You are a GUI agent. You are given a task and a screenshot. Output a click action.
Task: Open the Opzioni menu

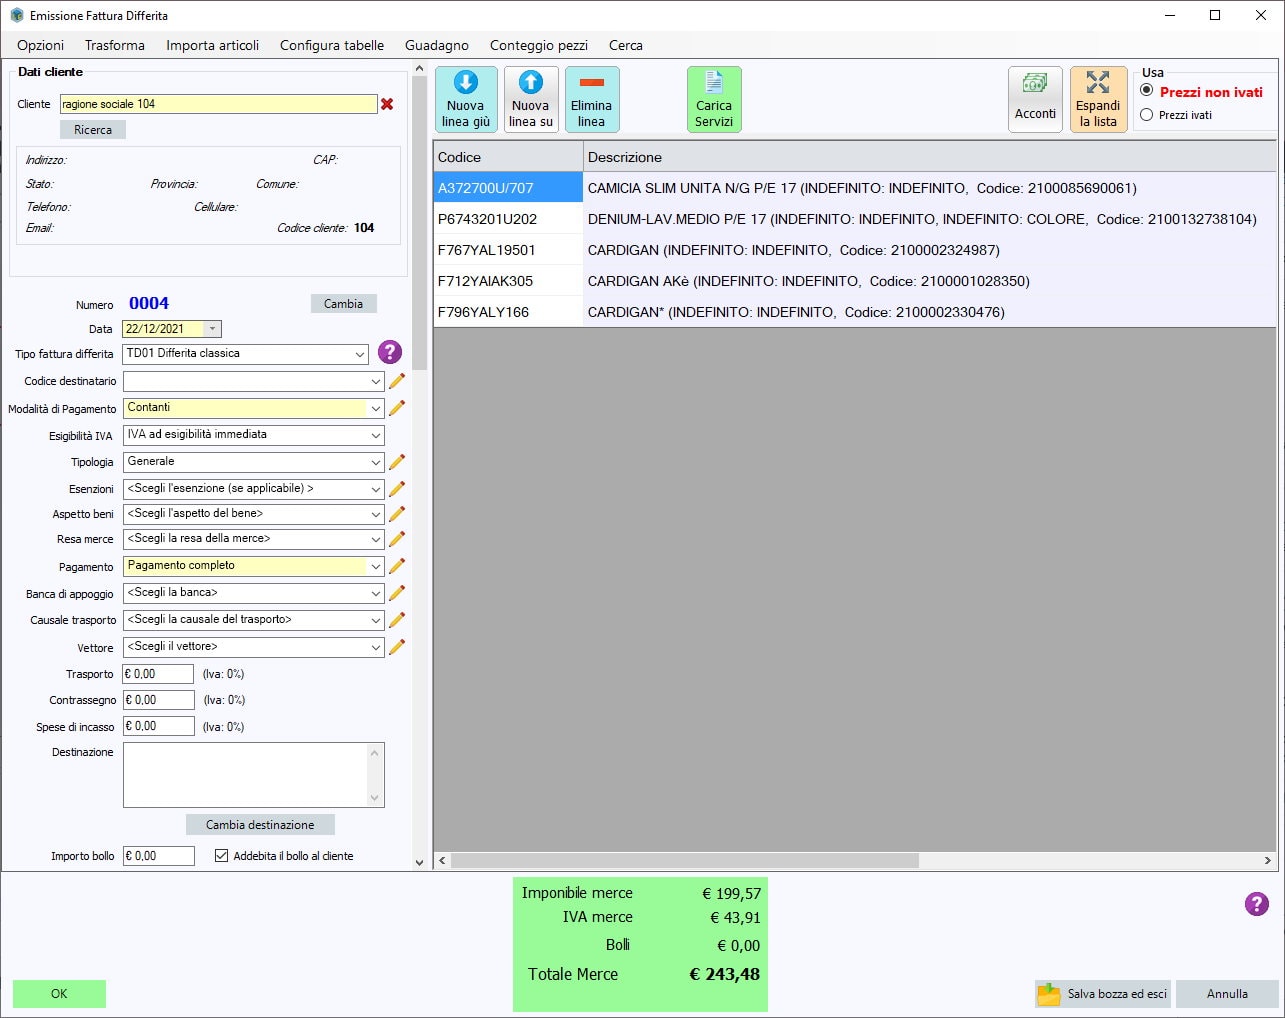pos(41,45)
